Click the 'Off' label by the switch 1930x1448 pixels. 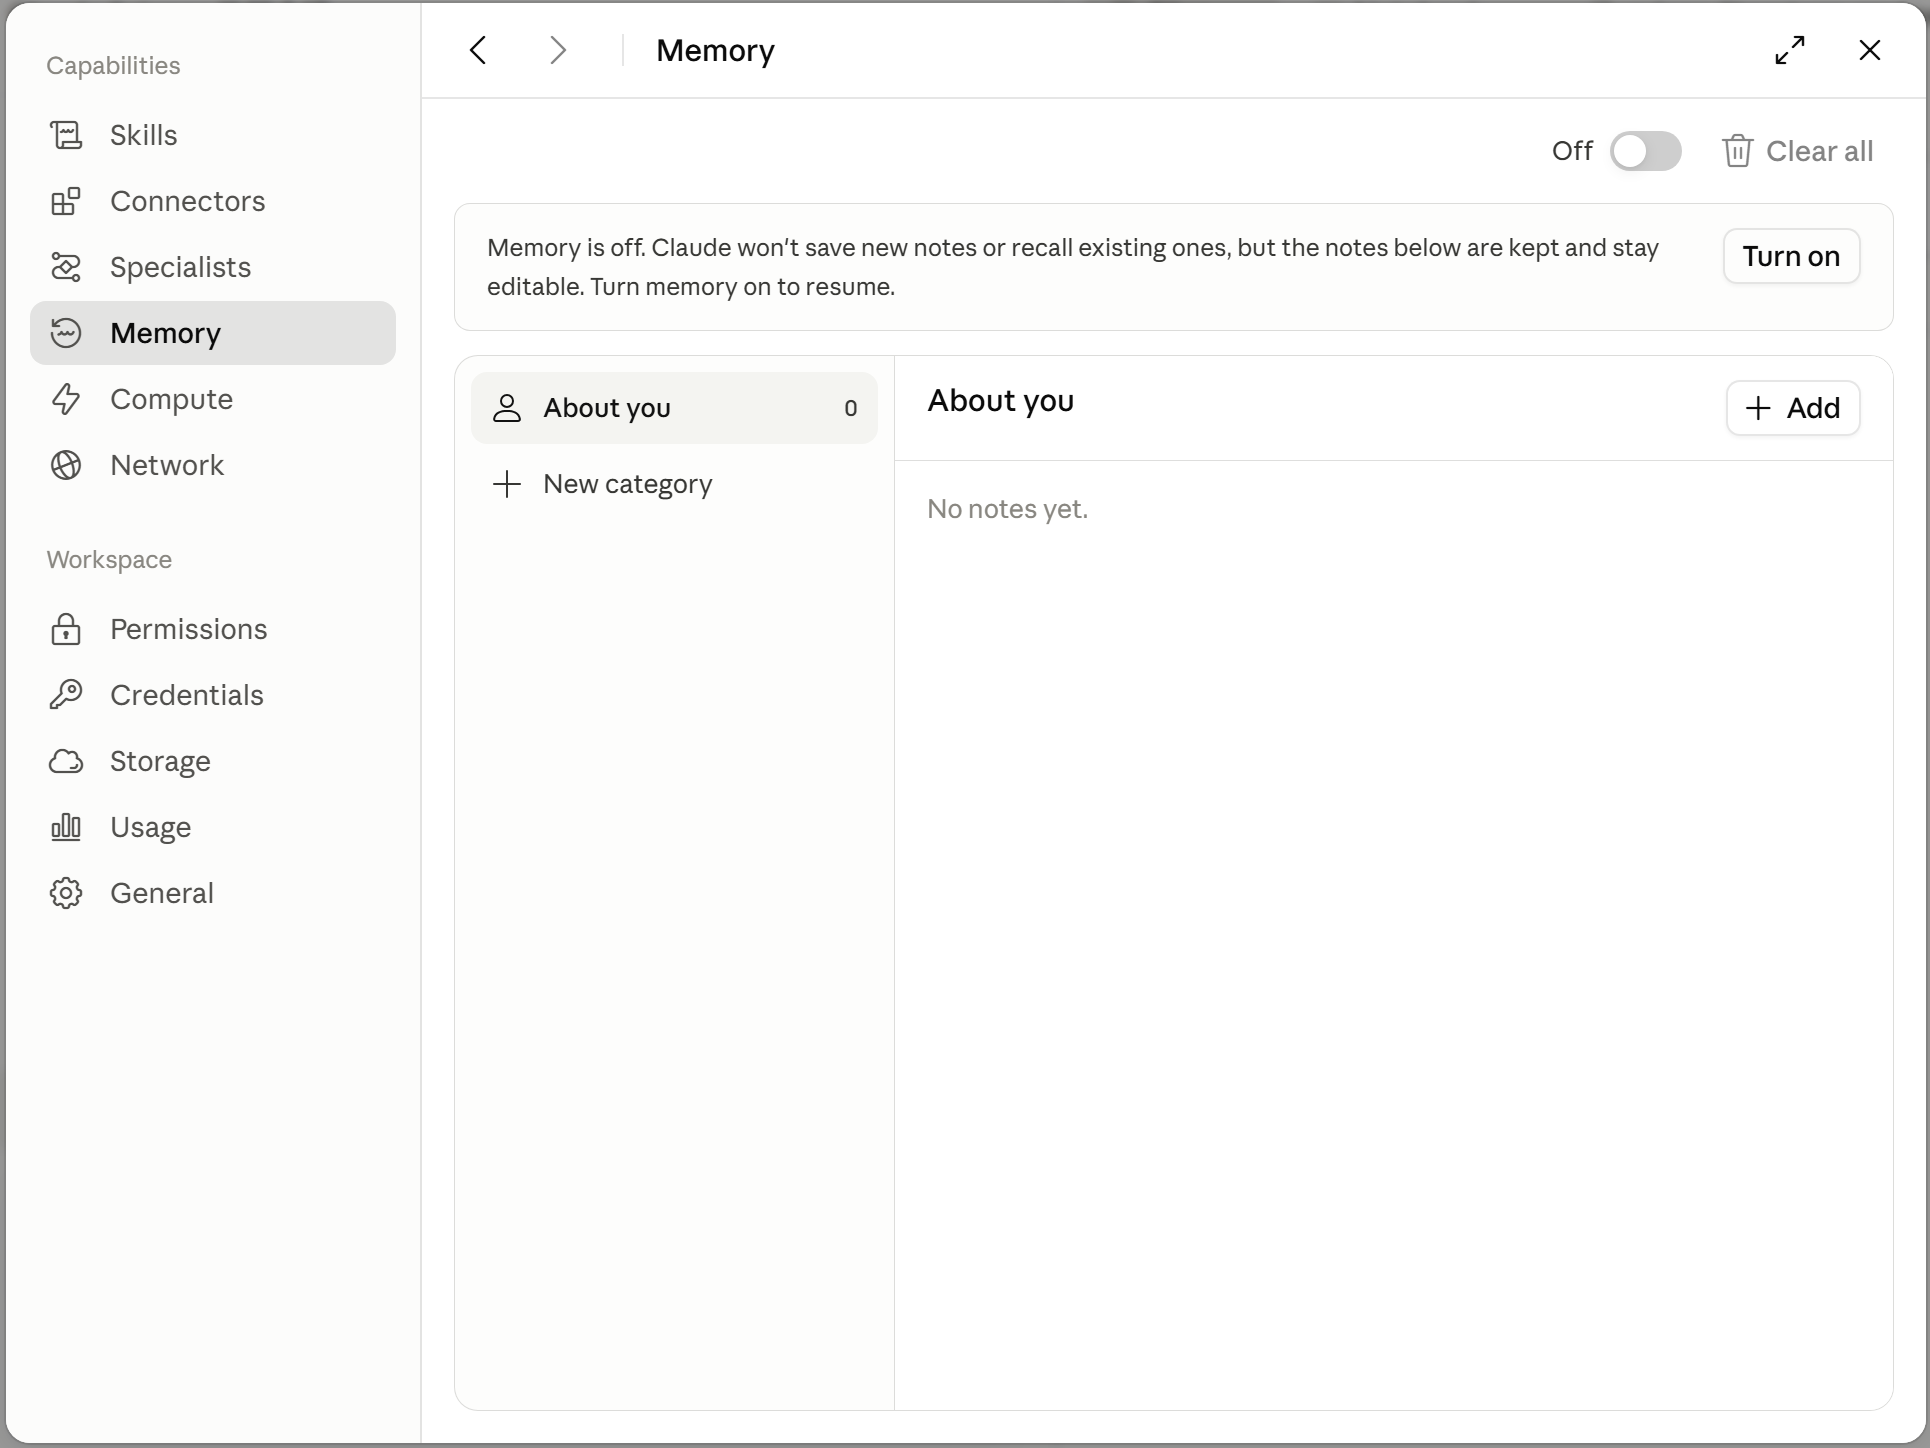pos(1572,151)
